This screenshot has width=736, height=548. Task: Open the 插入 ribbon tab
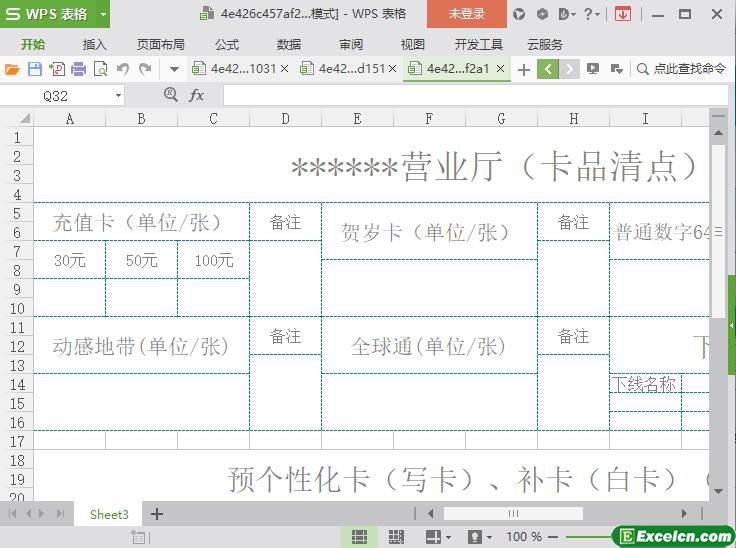point(94,45)
